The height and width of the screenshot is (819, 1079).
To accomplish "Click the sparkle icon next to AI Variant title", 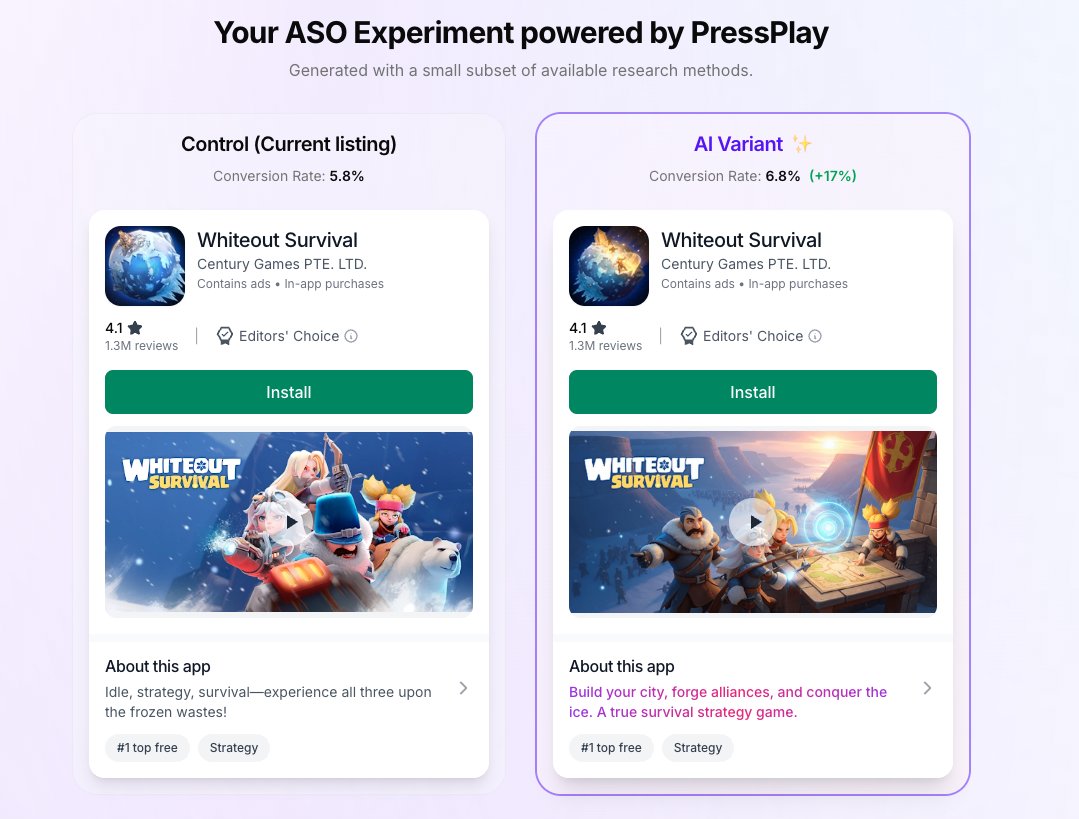I will click(802, 144).
